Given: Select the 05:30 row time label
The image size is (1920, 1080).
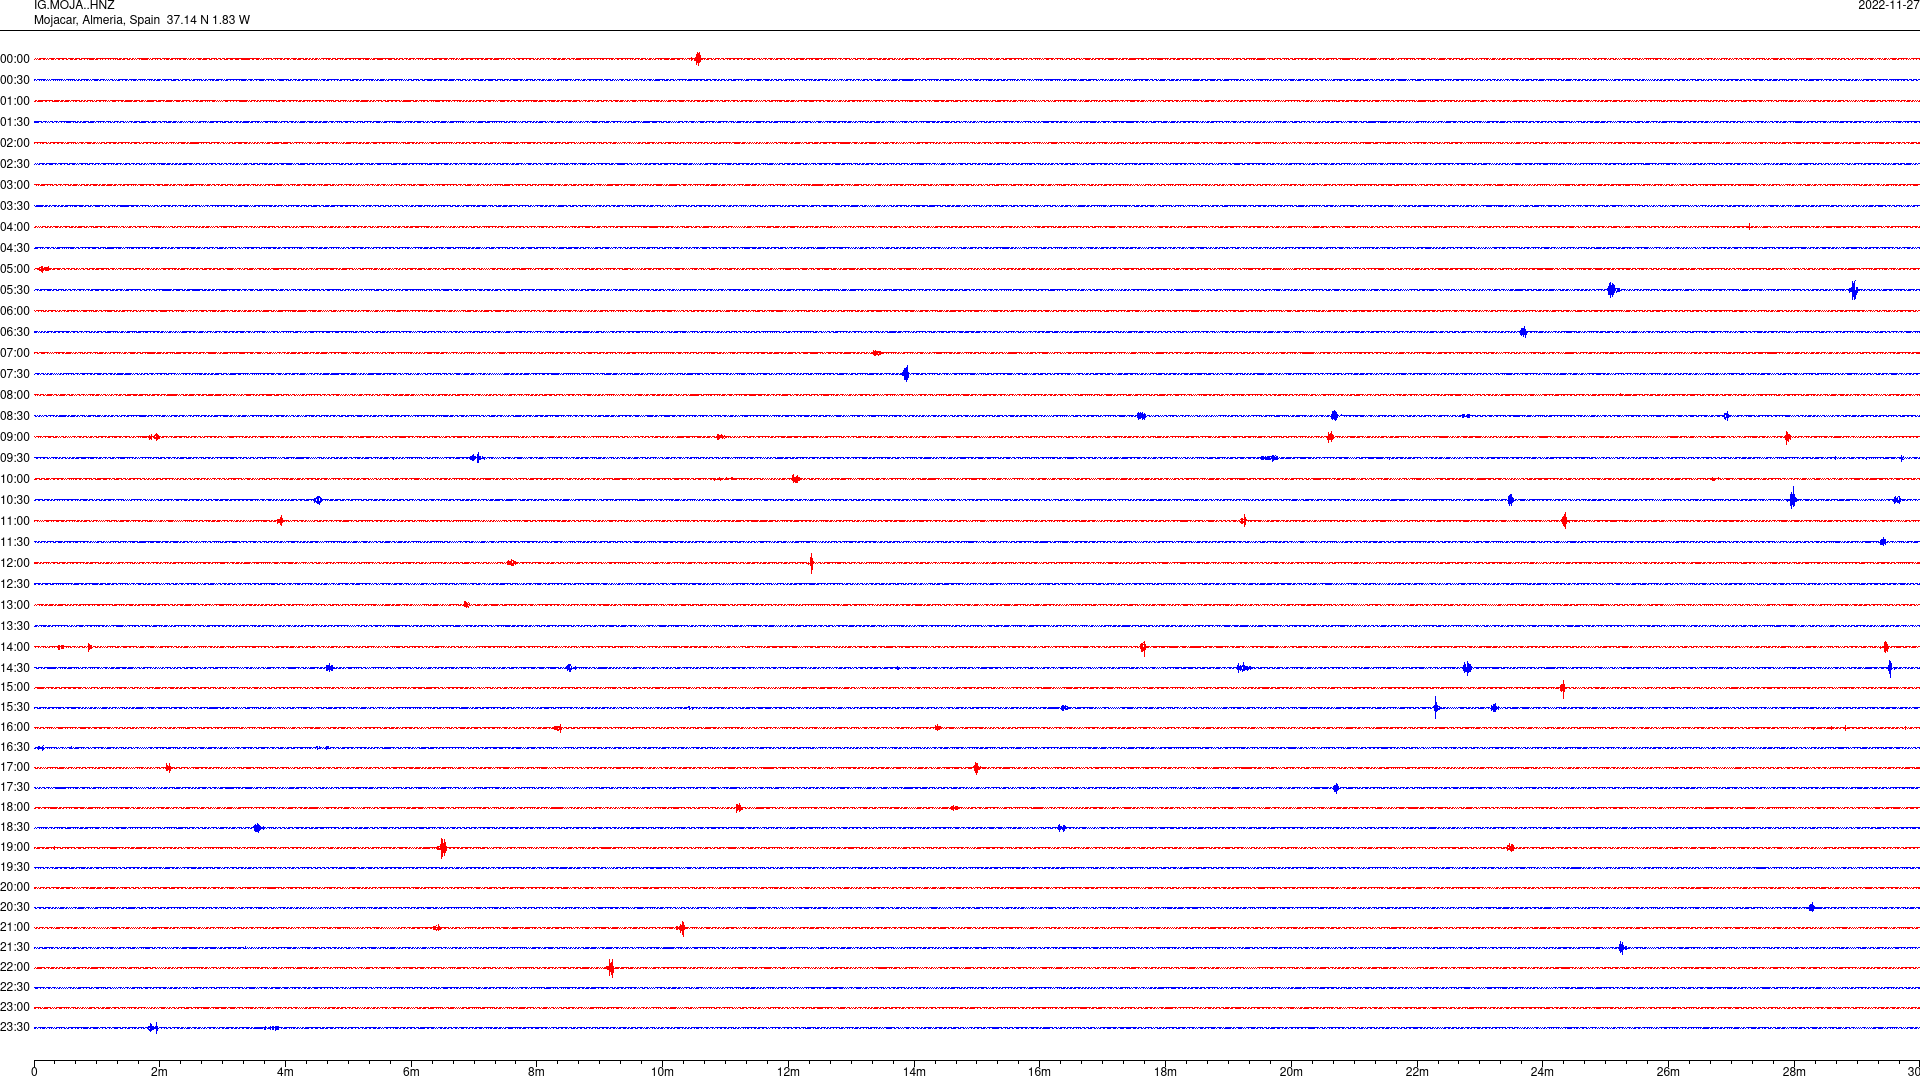Looking at the screenshot, I should click(x=15, y=290).
